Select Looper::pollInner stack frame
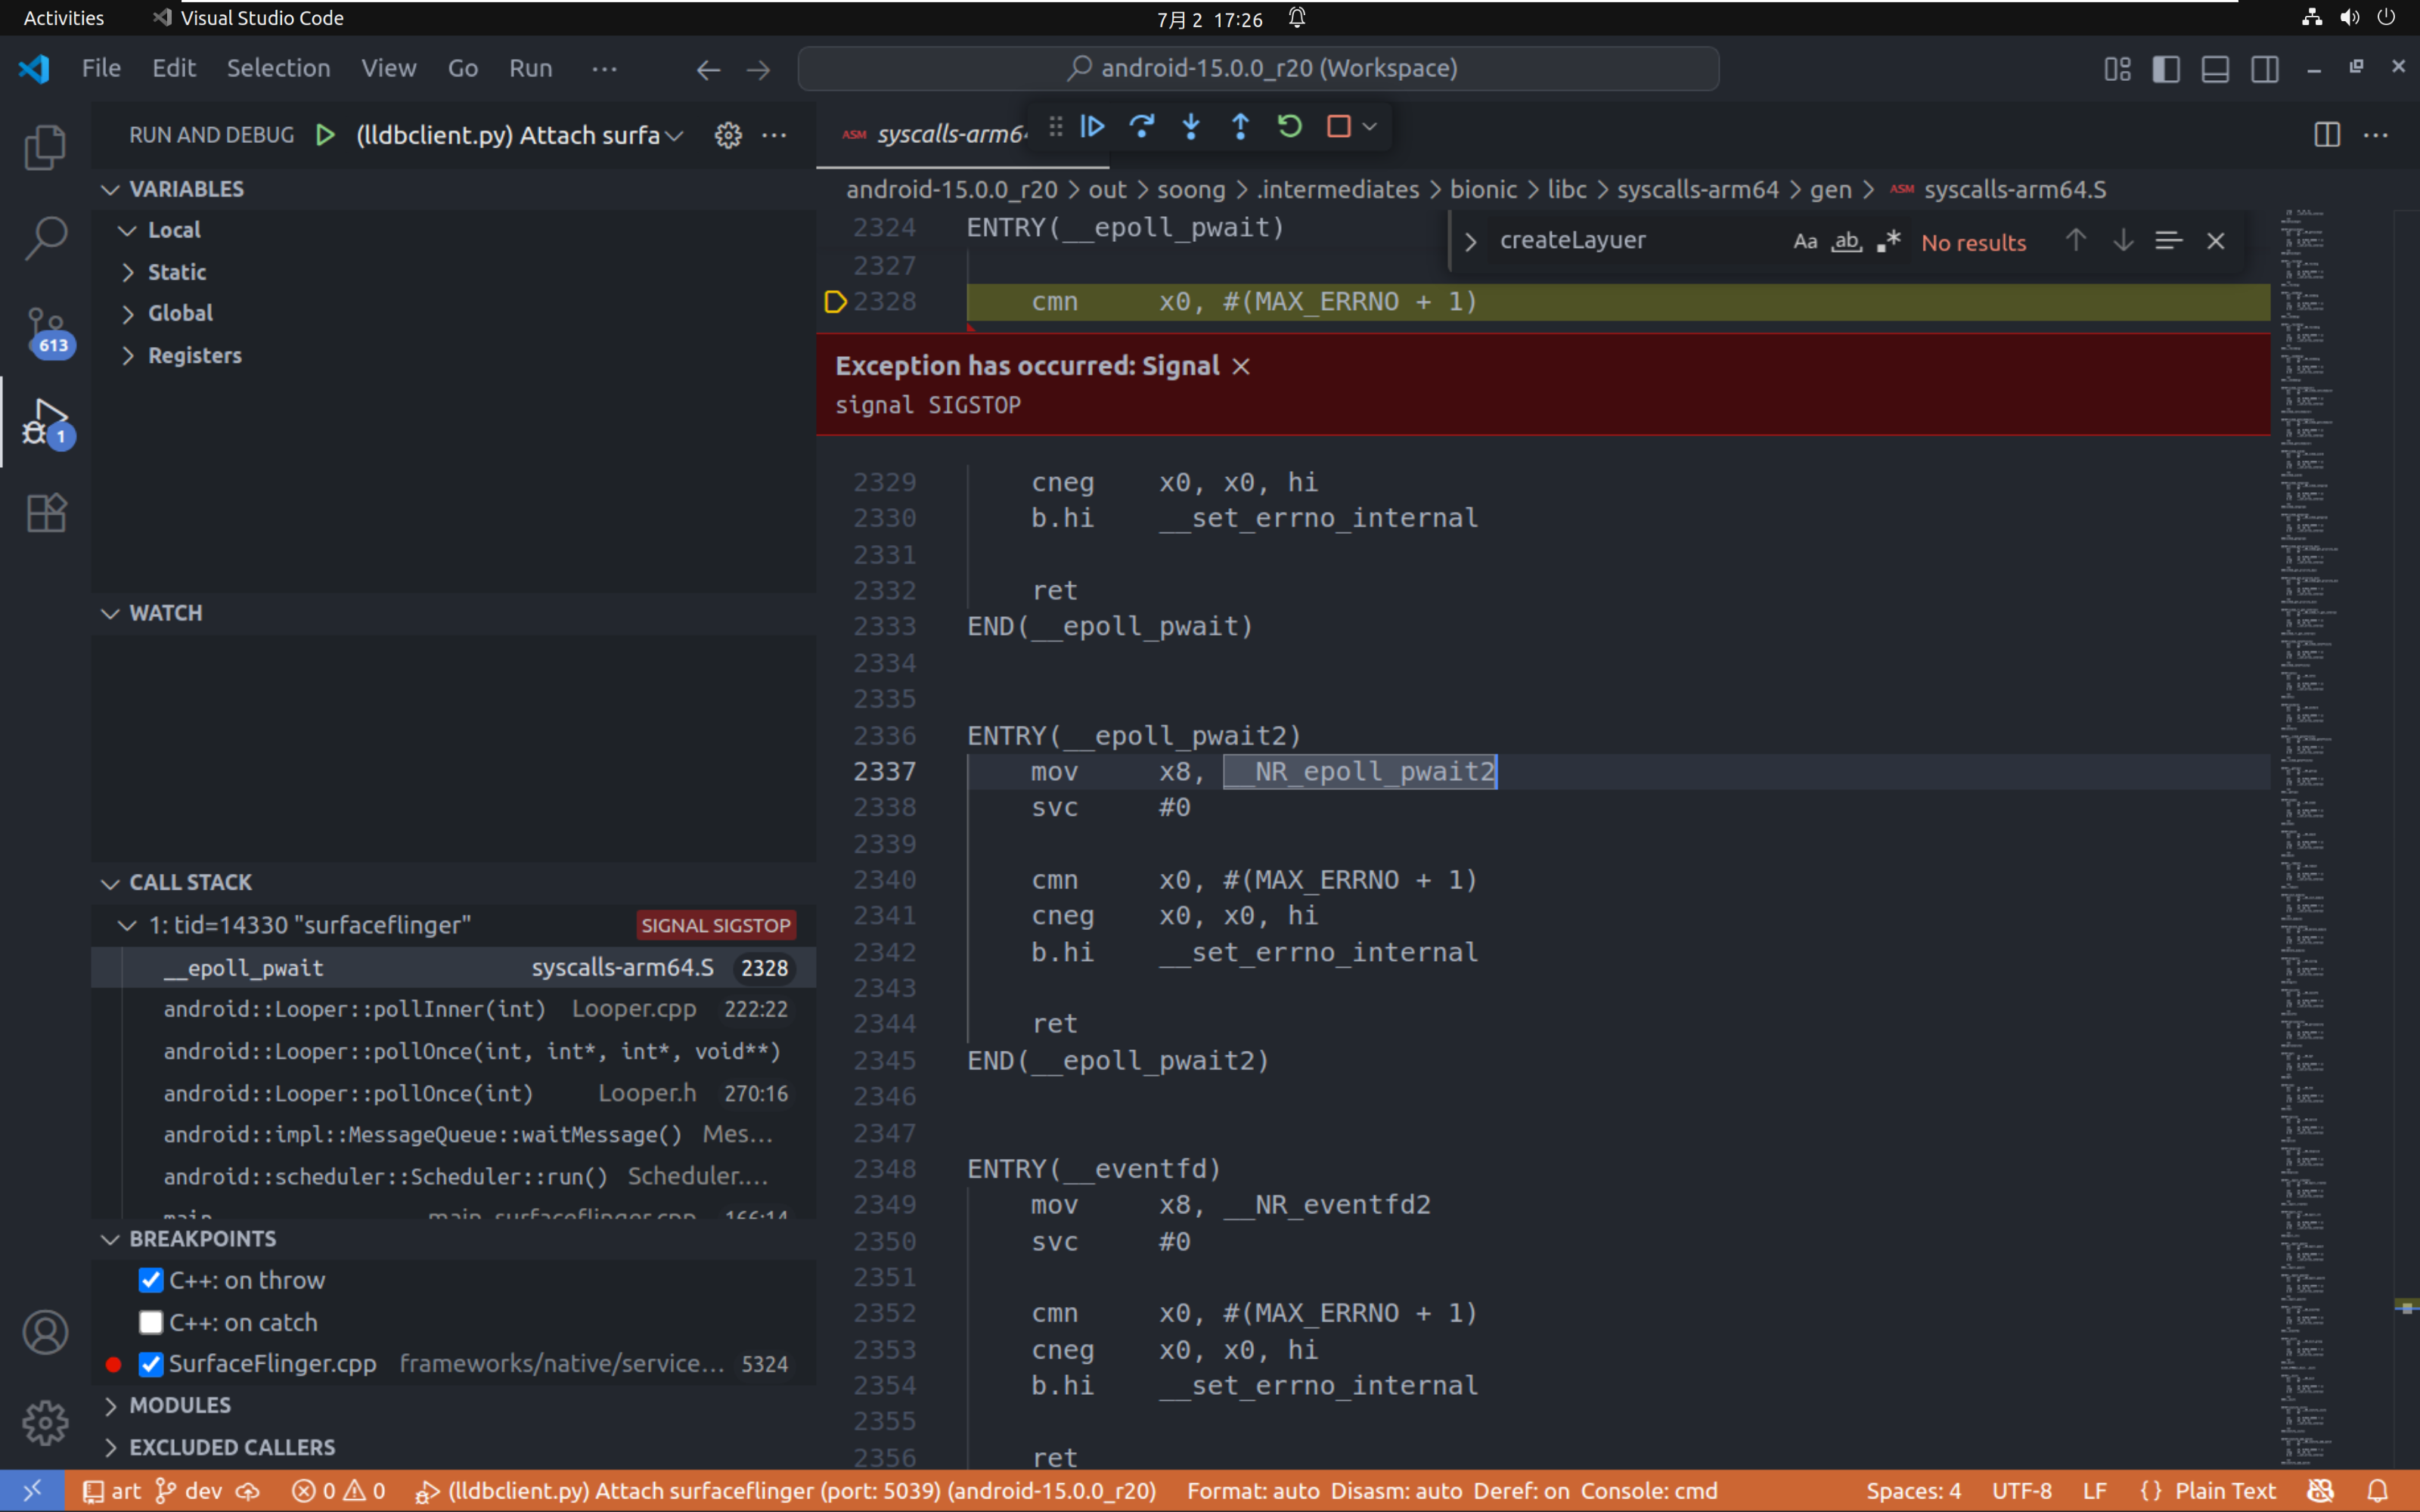Screen dimensions: 2420x1512 [355, 1009]
